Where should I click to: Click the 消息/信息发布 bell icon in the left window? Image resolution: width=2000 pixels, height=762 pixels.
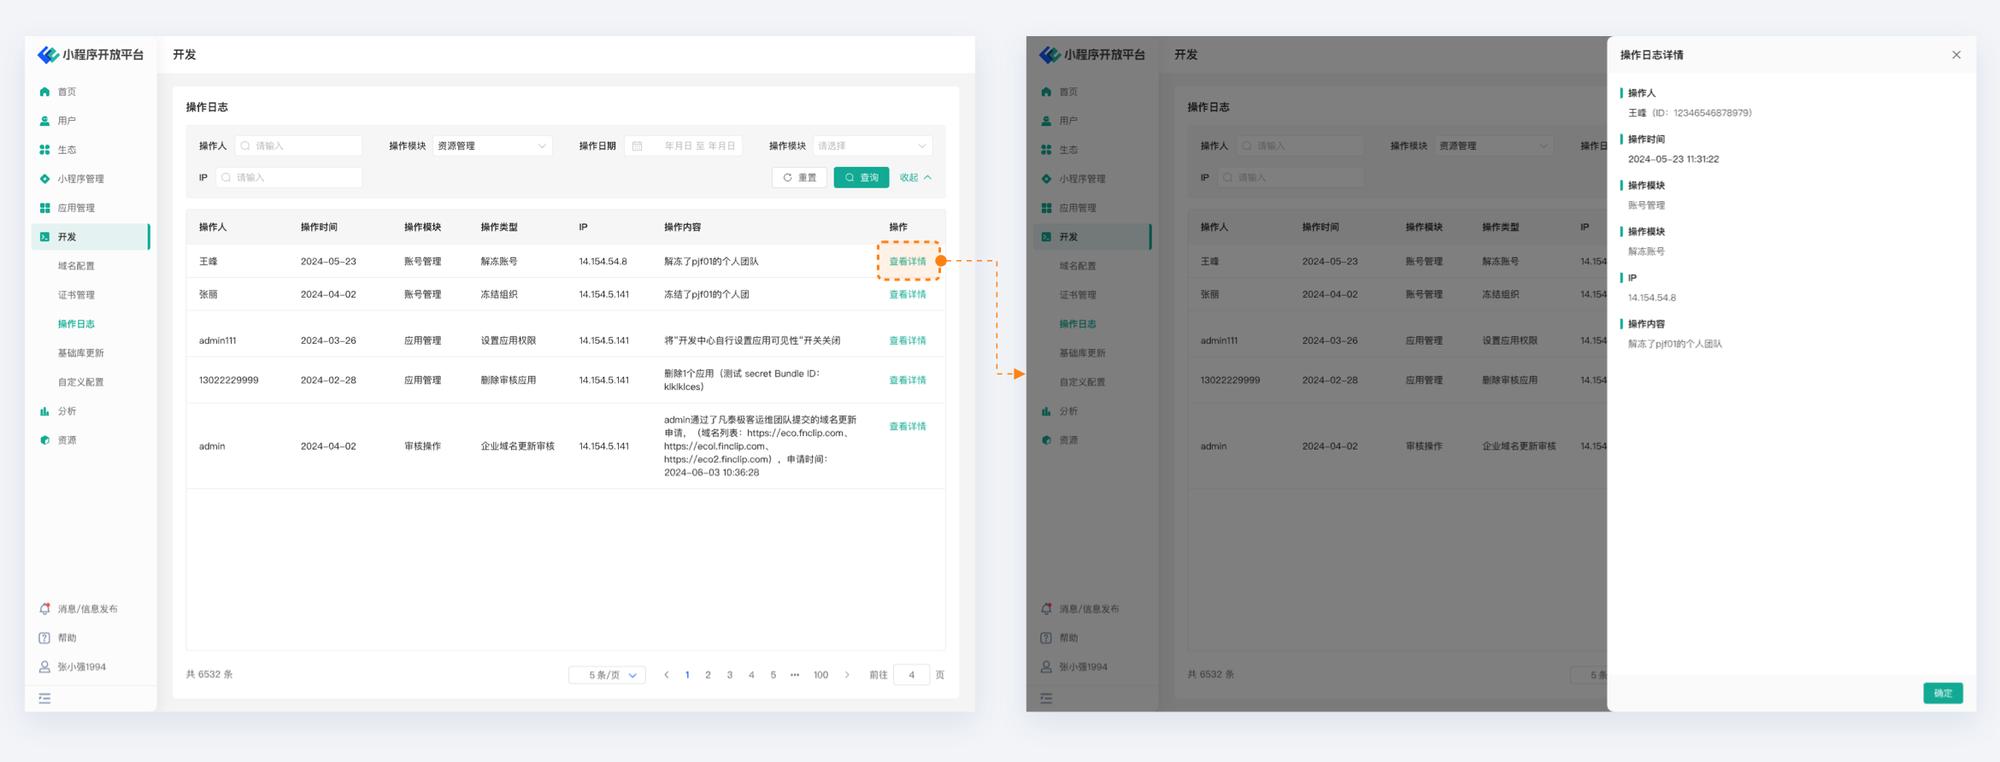tap(44, 609)
